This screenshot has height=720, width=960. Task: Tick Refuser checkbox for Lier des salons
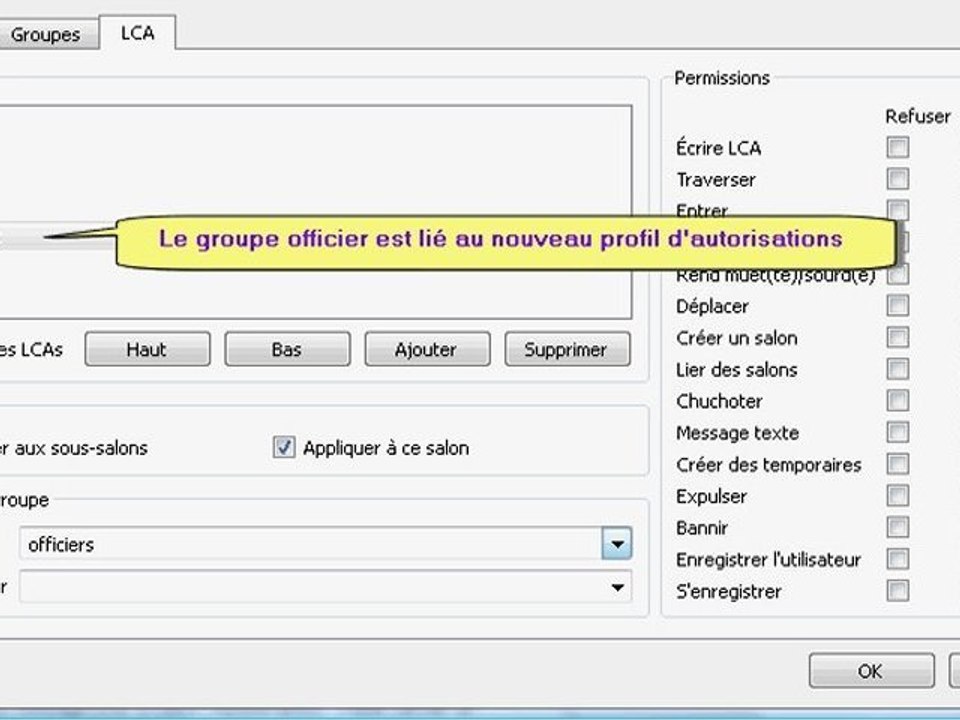898,369
